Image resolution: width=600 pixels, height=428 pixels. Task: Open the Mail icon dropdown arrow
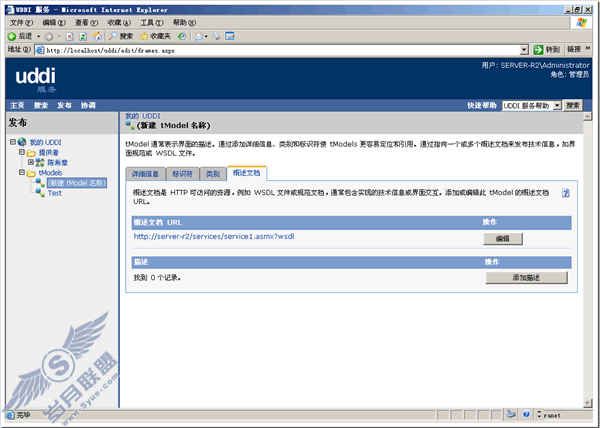[206, 36]
